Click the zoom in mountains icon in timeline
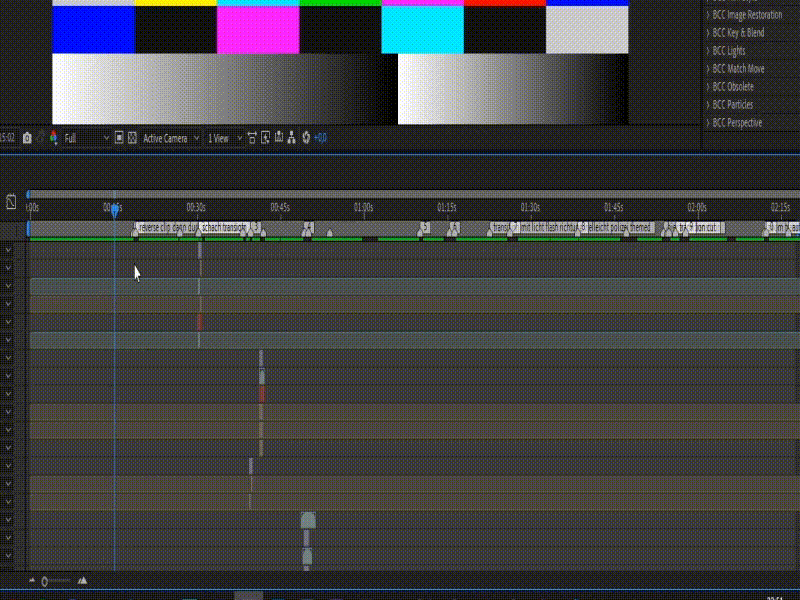 [x=82, y=581]
